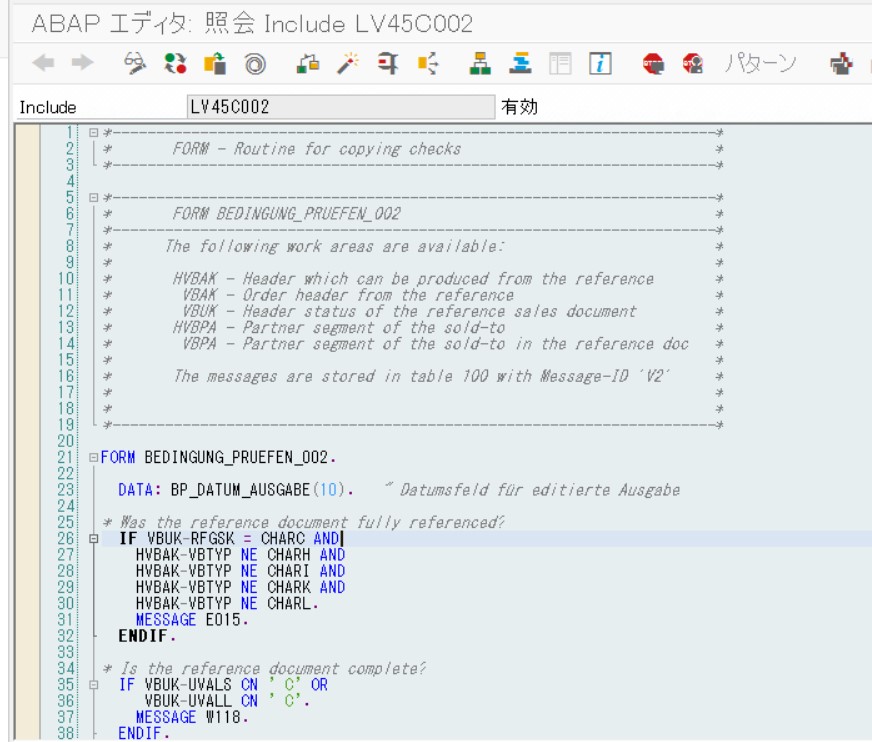Viewport: 872px width, 742px height.
Task: Run syntax check from the toolbar
Action: (309, 65)
